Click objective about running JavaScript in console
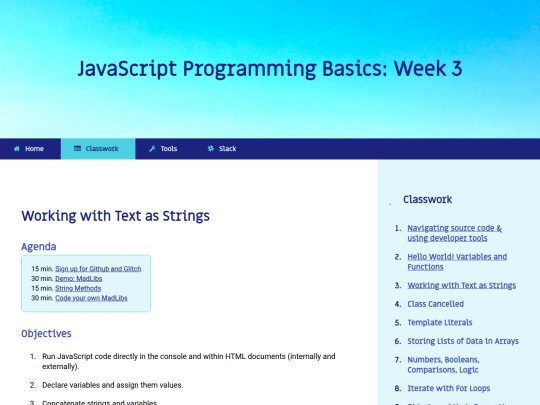 pos(189,361)
